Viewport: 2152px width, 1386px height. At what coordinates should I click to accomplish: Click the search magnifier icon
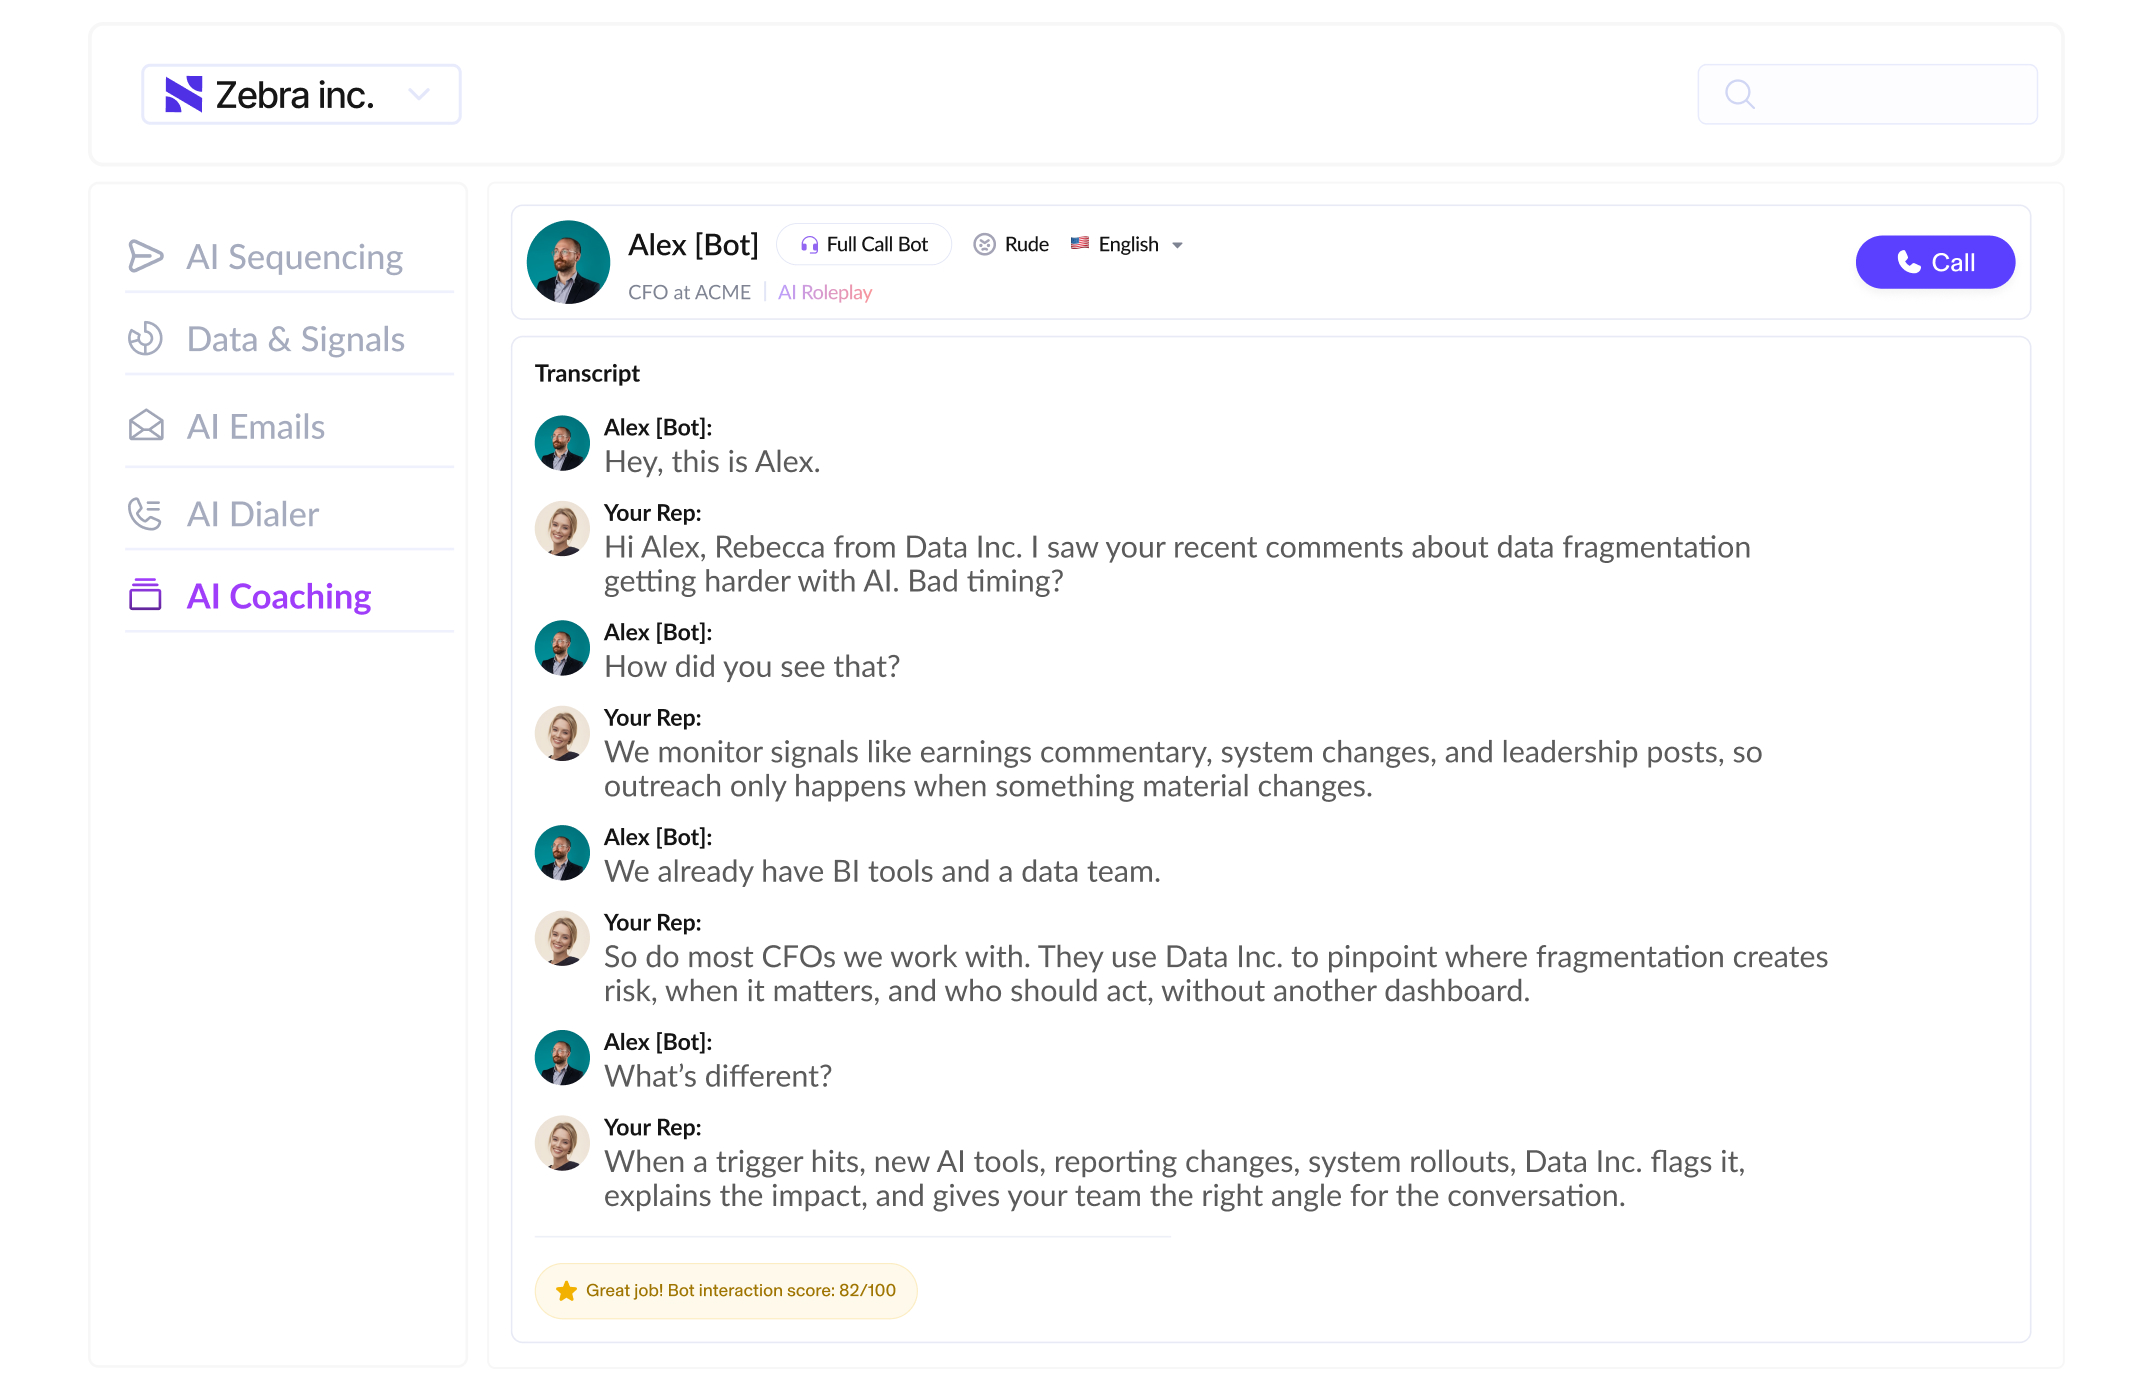click(1740, 95)
